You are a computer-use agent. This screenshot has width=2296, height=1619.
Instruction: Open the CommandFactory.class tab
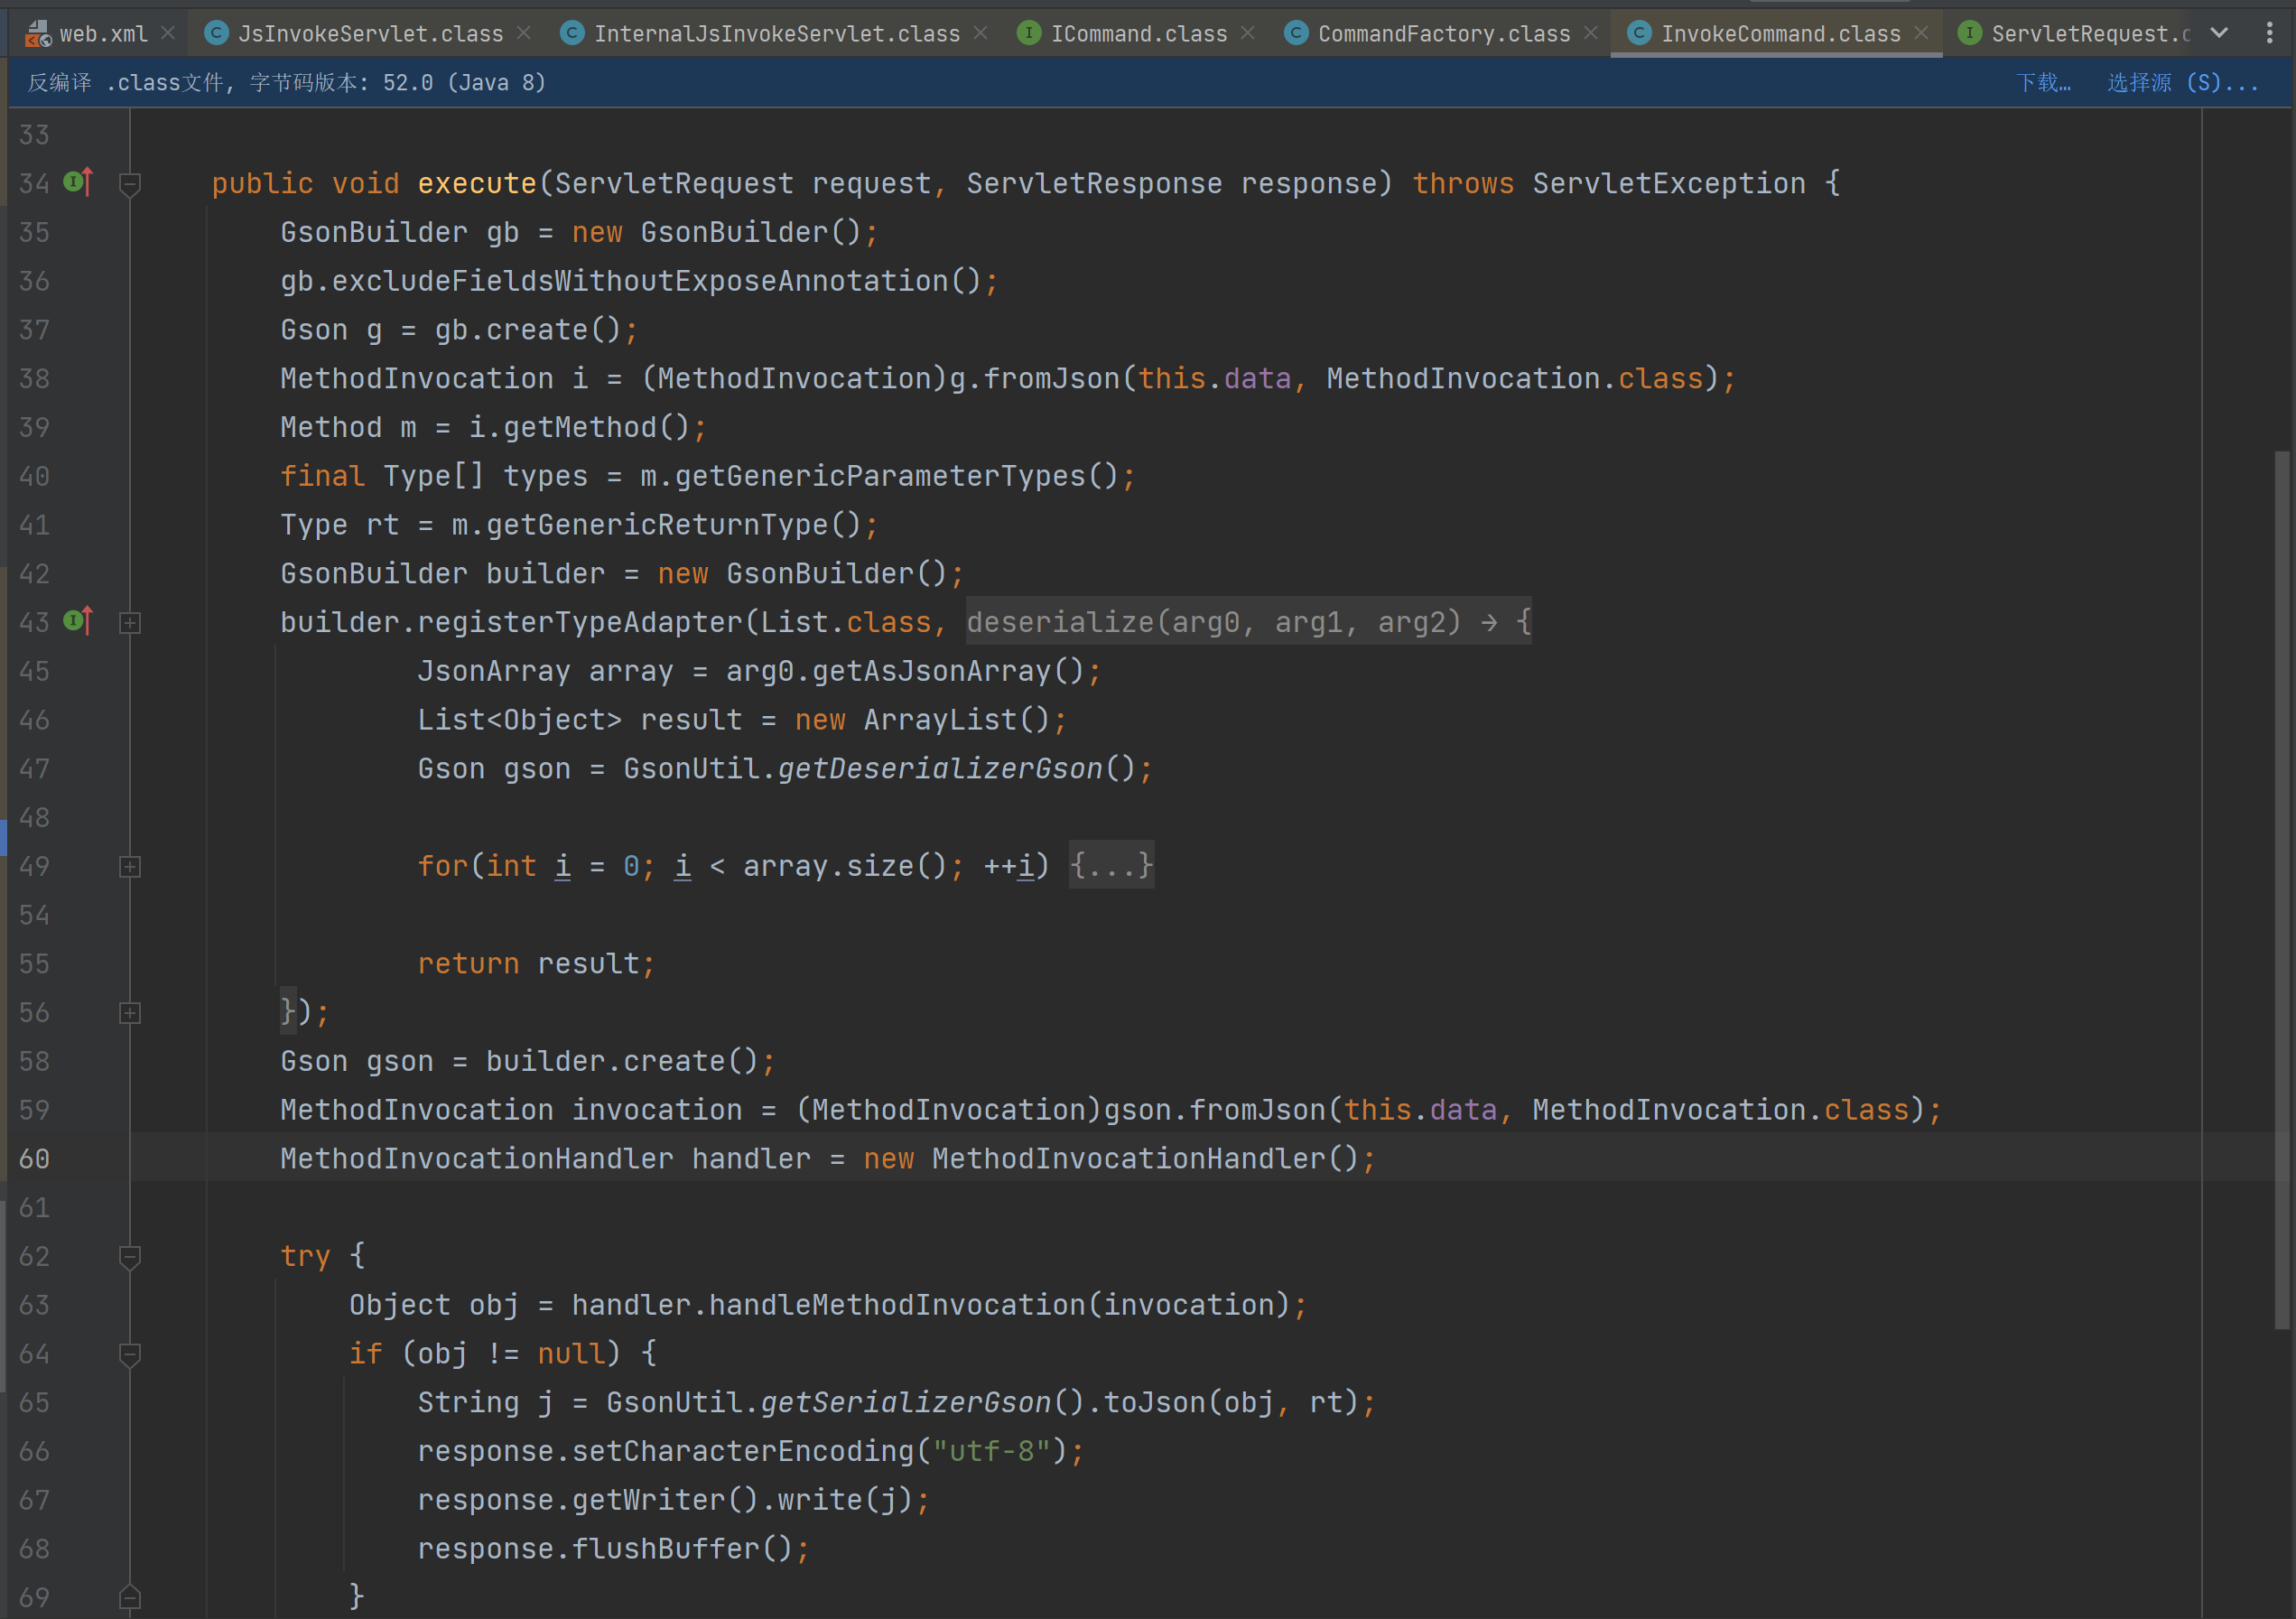tap(1443, 34)
